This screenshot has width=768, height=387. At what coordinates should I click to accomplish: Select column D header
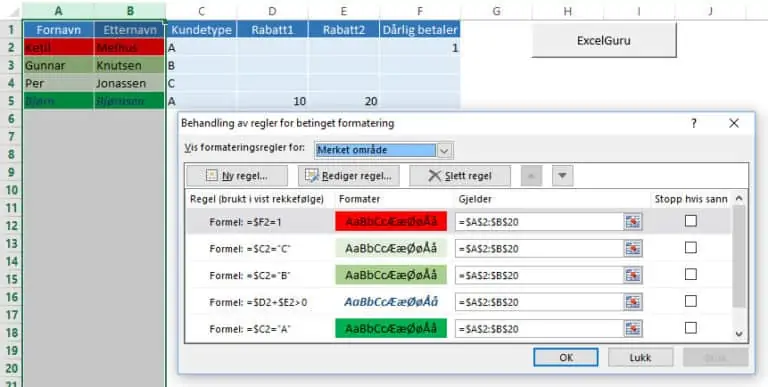272,11
